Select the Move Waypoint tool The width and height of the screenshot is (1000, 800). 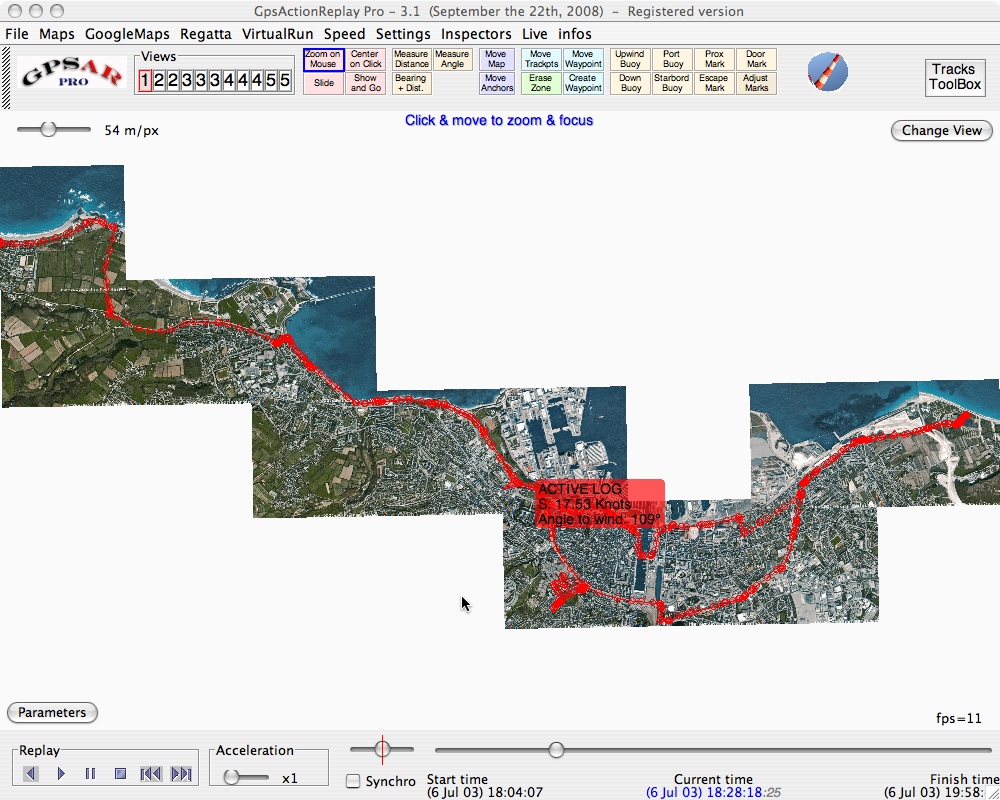pos(583,59)
